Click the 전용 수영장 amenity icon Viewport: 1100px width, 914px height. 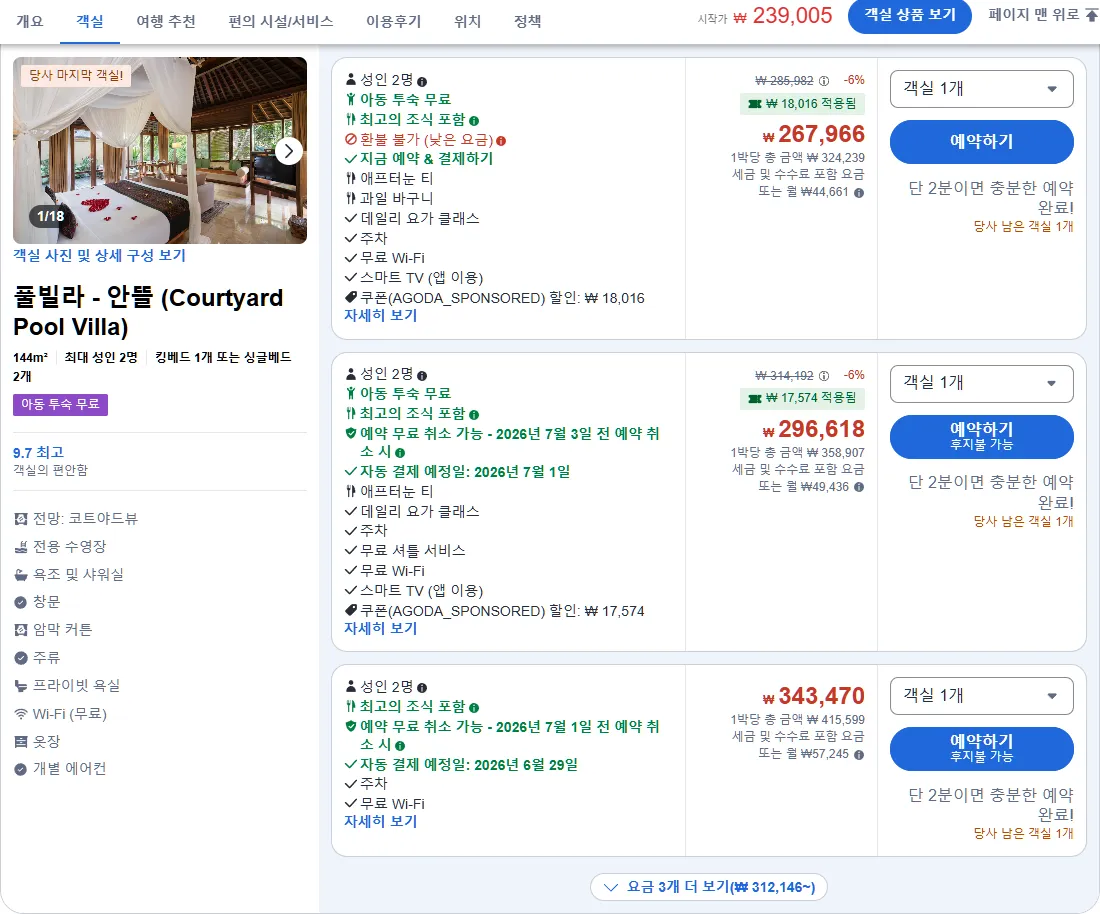21,546
